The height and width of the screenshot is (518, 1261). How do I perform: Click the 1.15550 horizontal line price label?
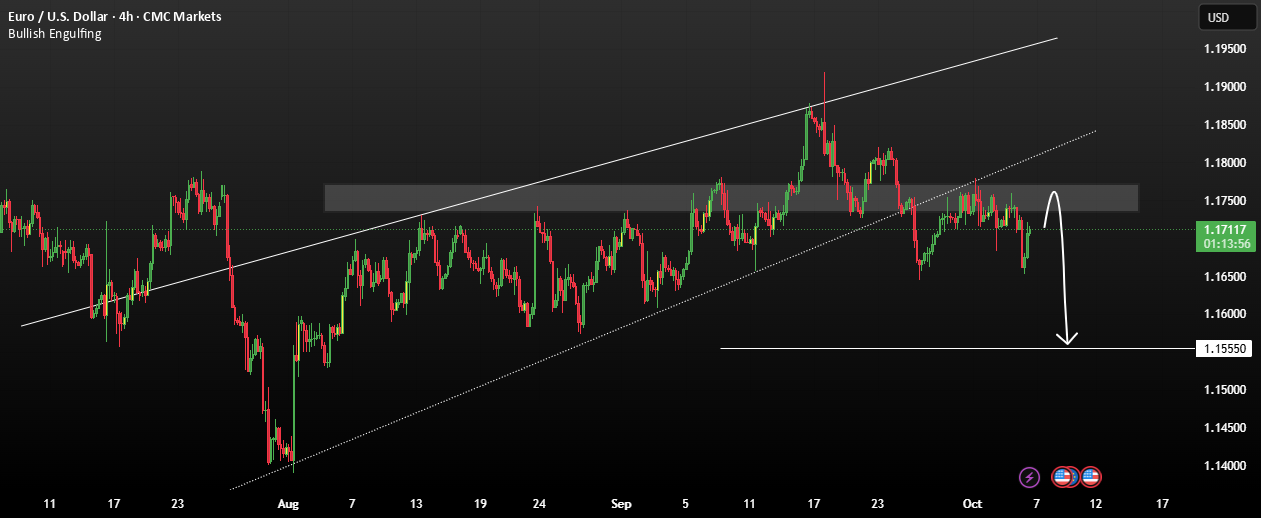coord(1227,348)
